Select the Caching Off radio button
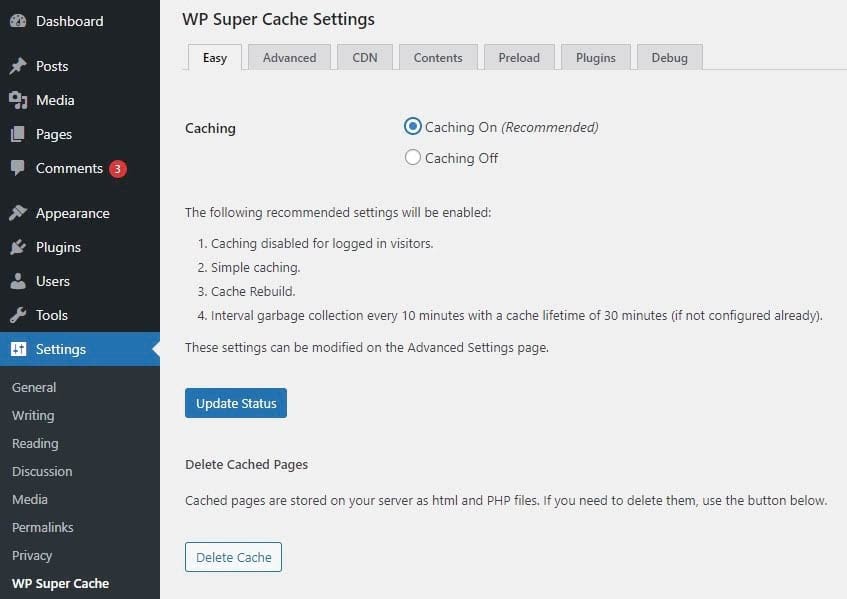This screenshot has width=847, height=599. pos(412,157)
